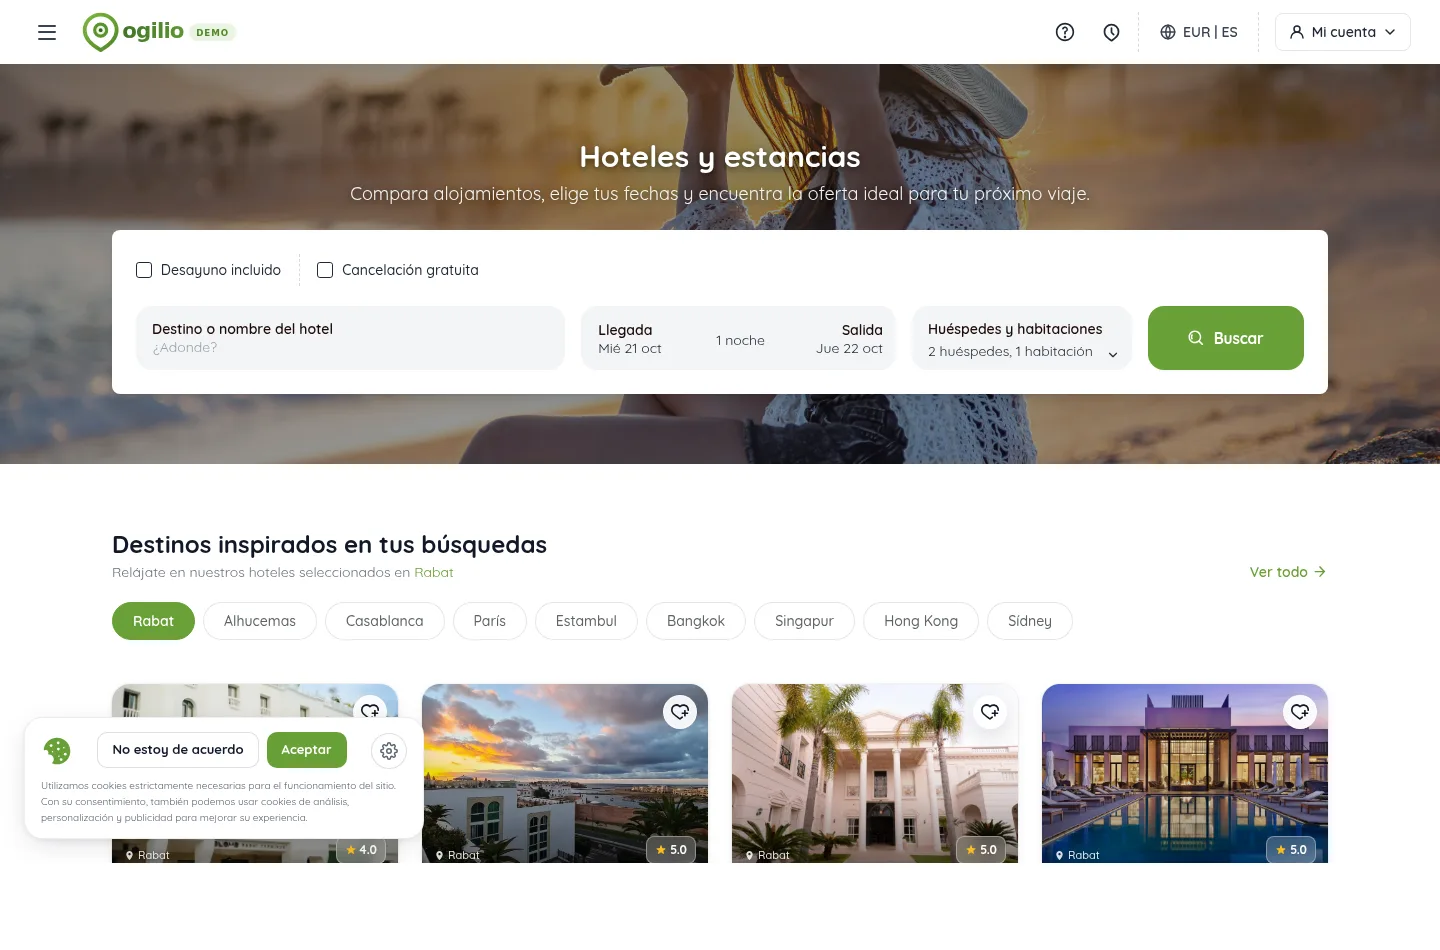Open the hamburger navigation menu
The image size is (1440, 950).
tap(47, 32)
